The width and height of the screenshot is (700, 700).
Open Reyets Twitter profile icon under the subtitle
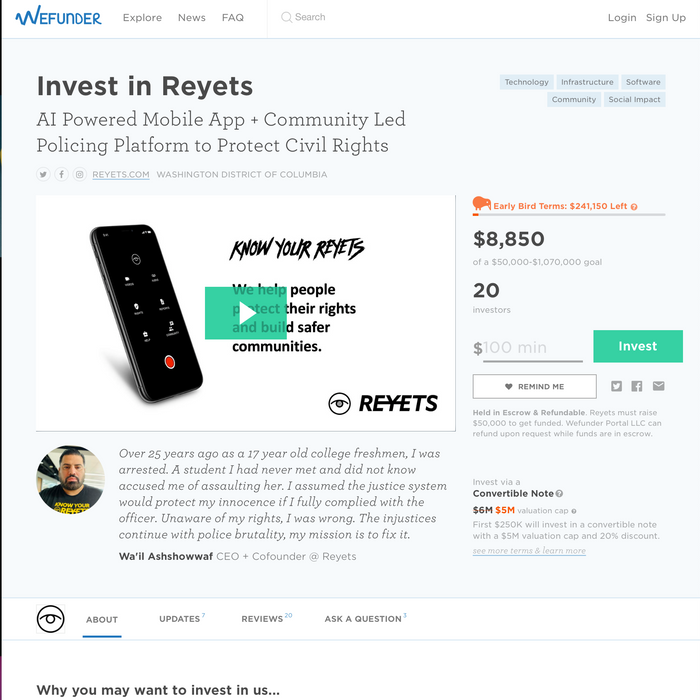point(43,174)
